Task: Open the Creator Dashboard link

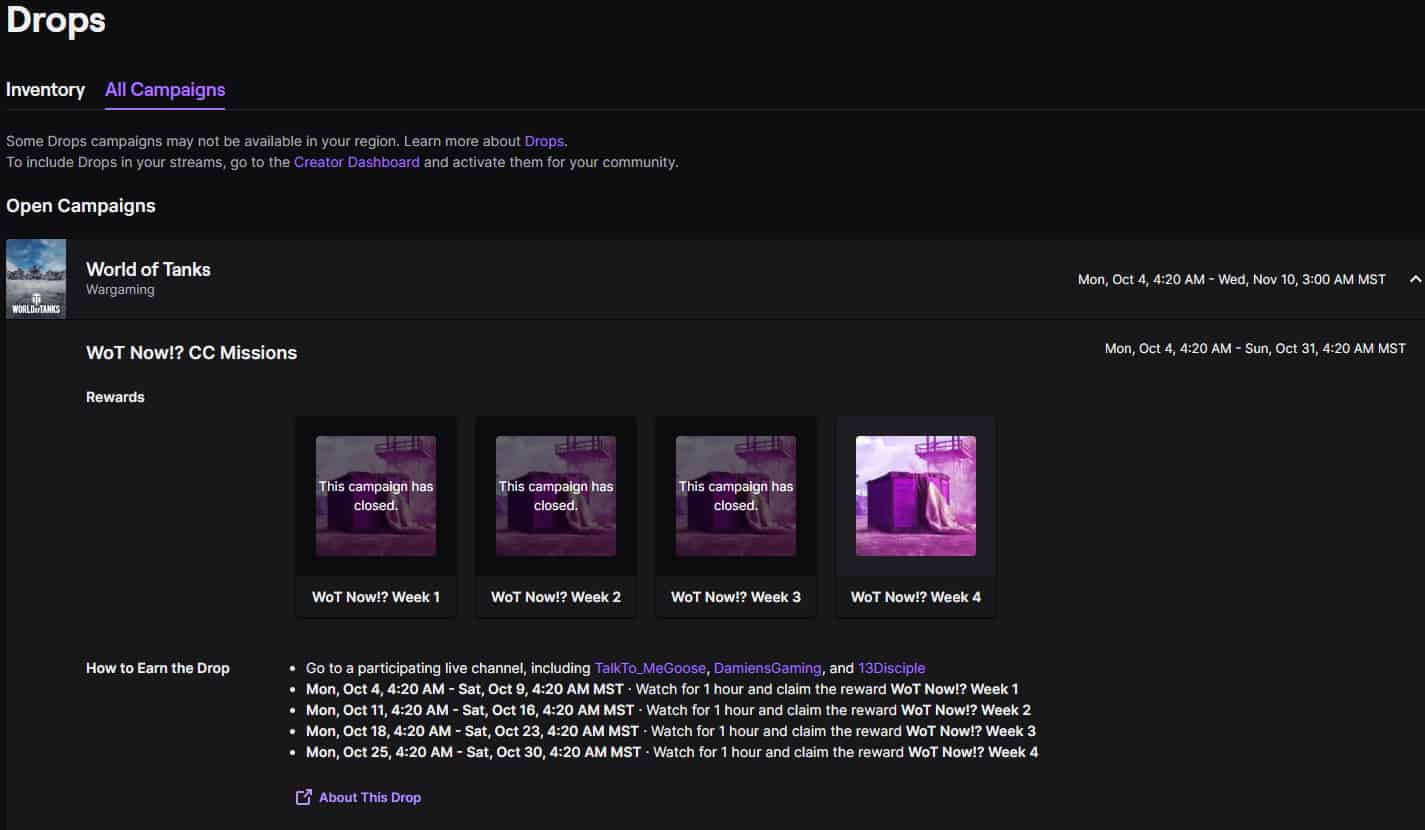Action: (357, 162)
